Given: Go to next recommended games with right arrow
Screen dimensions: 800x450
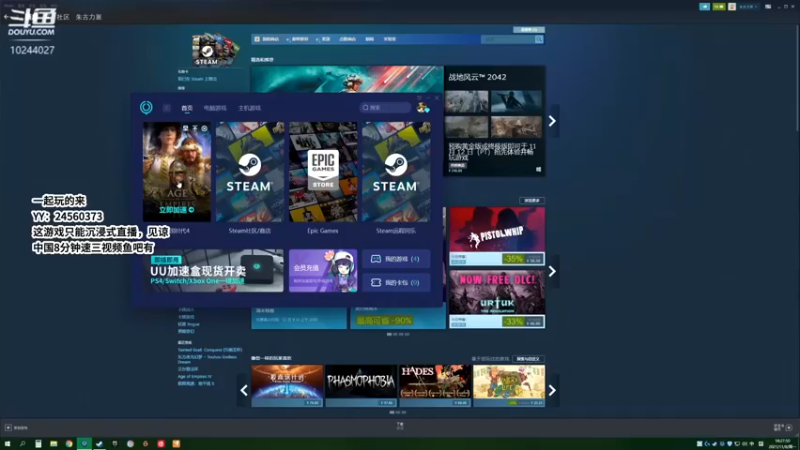Looking at the screenshot, I should [x=552, y=390].
